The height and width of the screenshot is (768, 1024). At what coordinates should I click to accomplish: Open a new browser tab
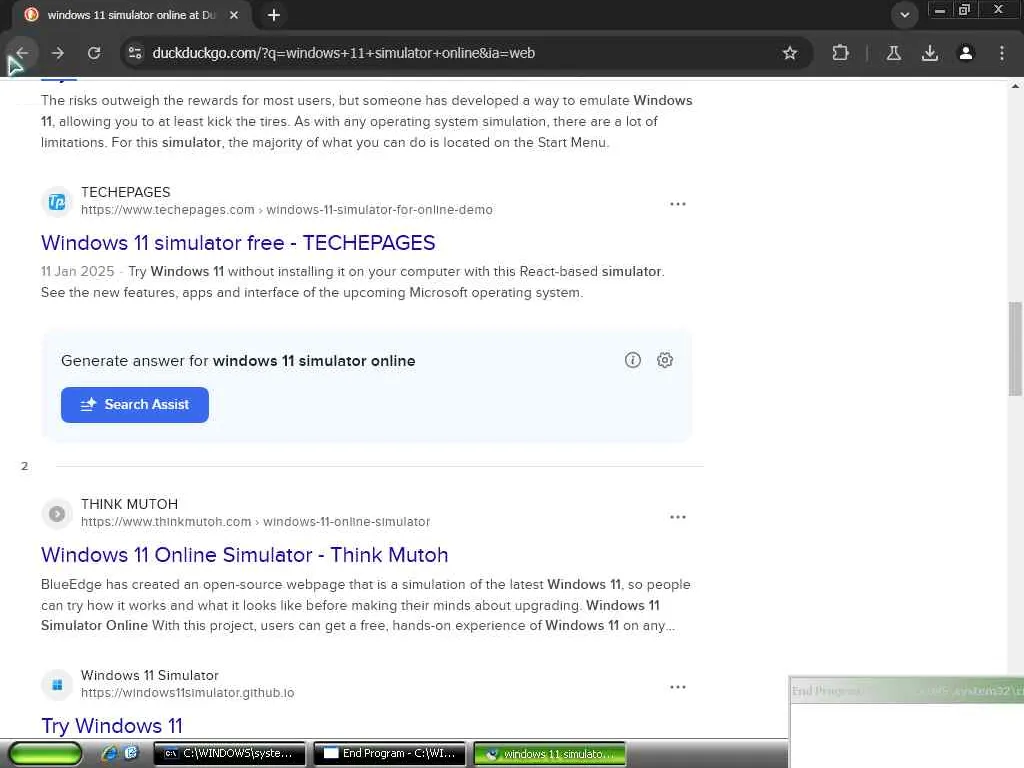274,15
